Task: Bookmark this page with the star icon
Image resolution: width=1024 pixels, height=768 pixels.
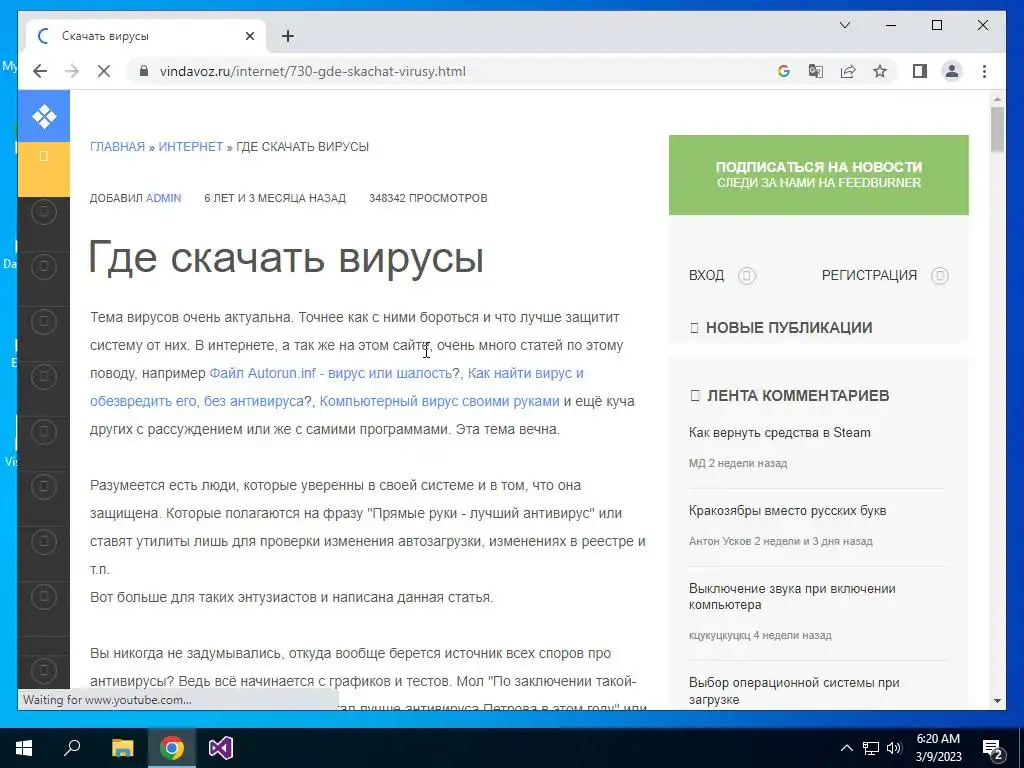Action: (880, 71)
